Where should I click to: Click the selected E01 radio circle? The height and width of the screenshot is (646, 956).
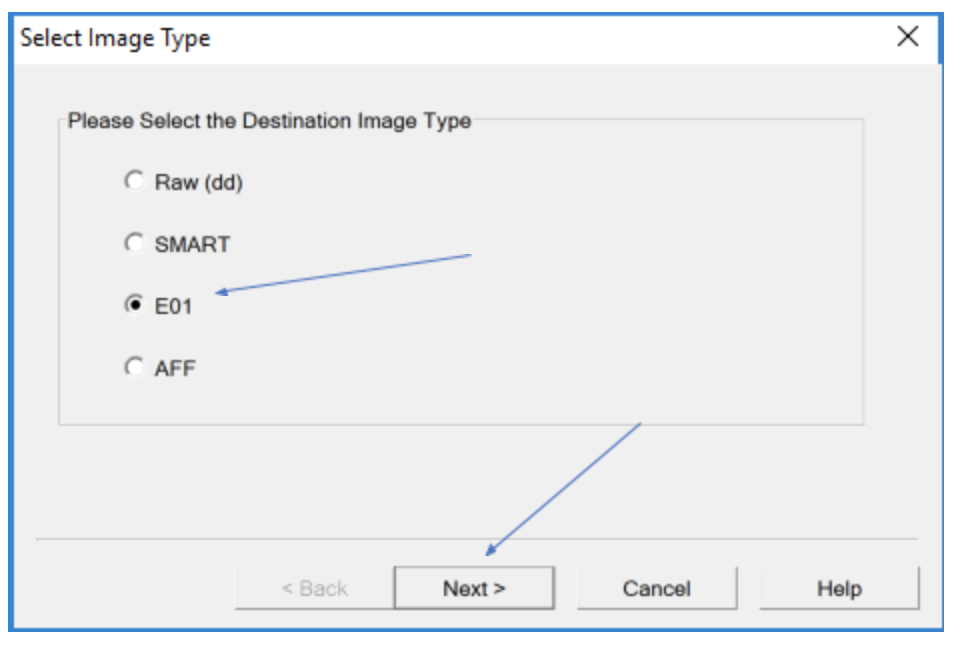[133, 306]
